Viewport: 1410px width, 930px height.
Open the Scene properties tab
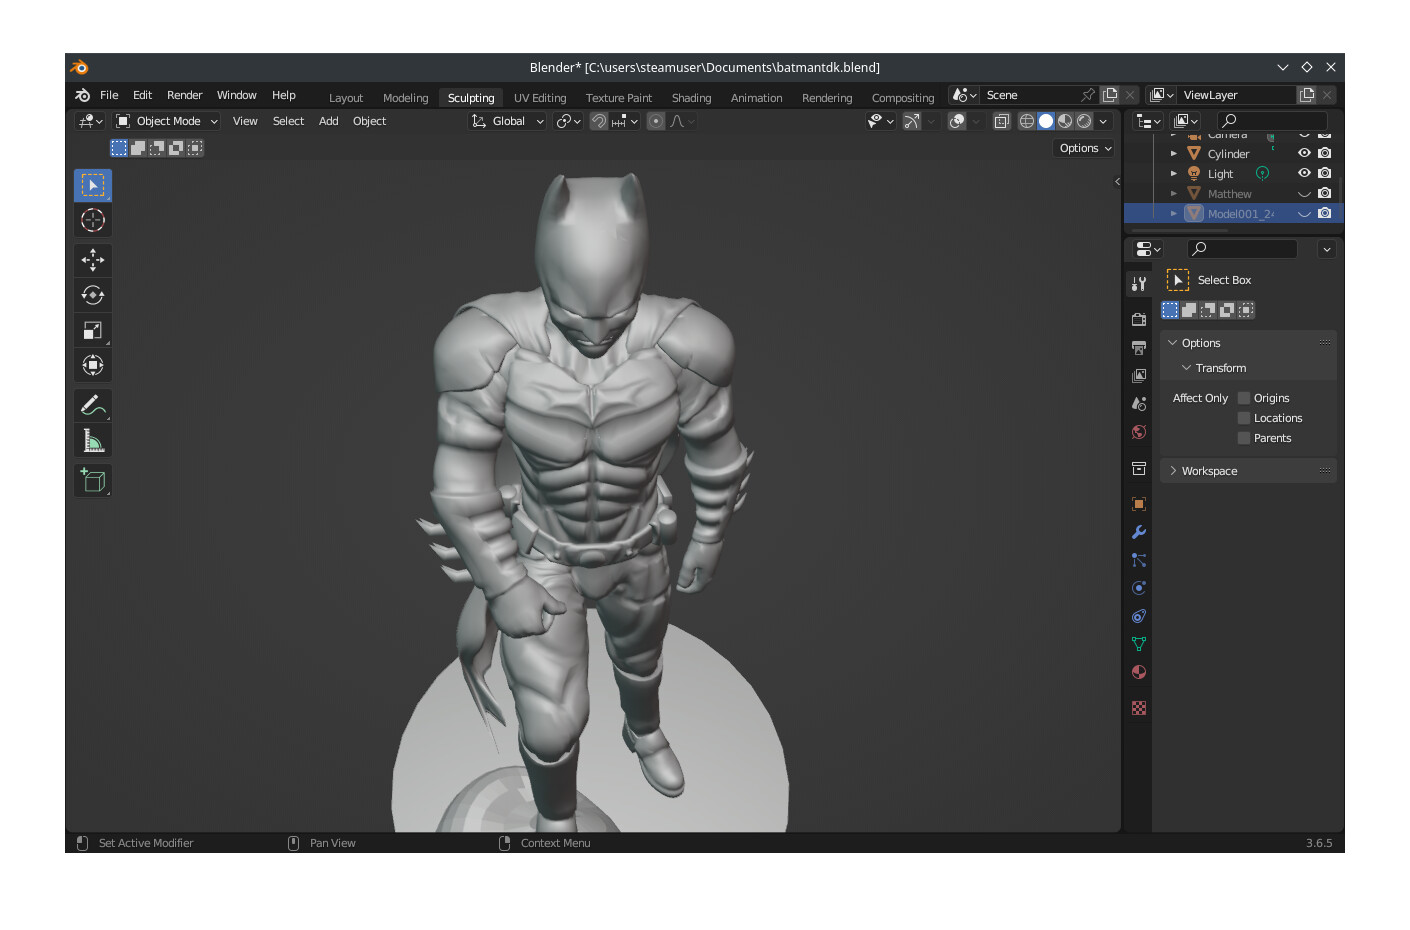[x=1139, y=404]
